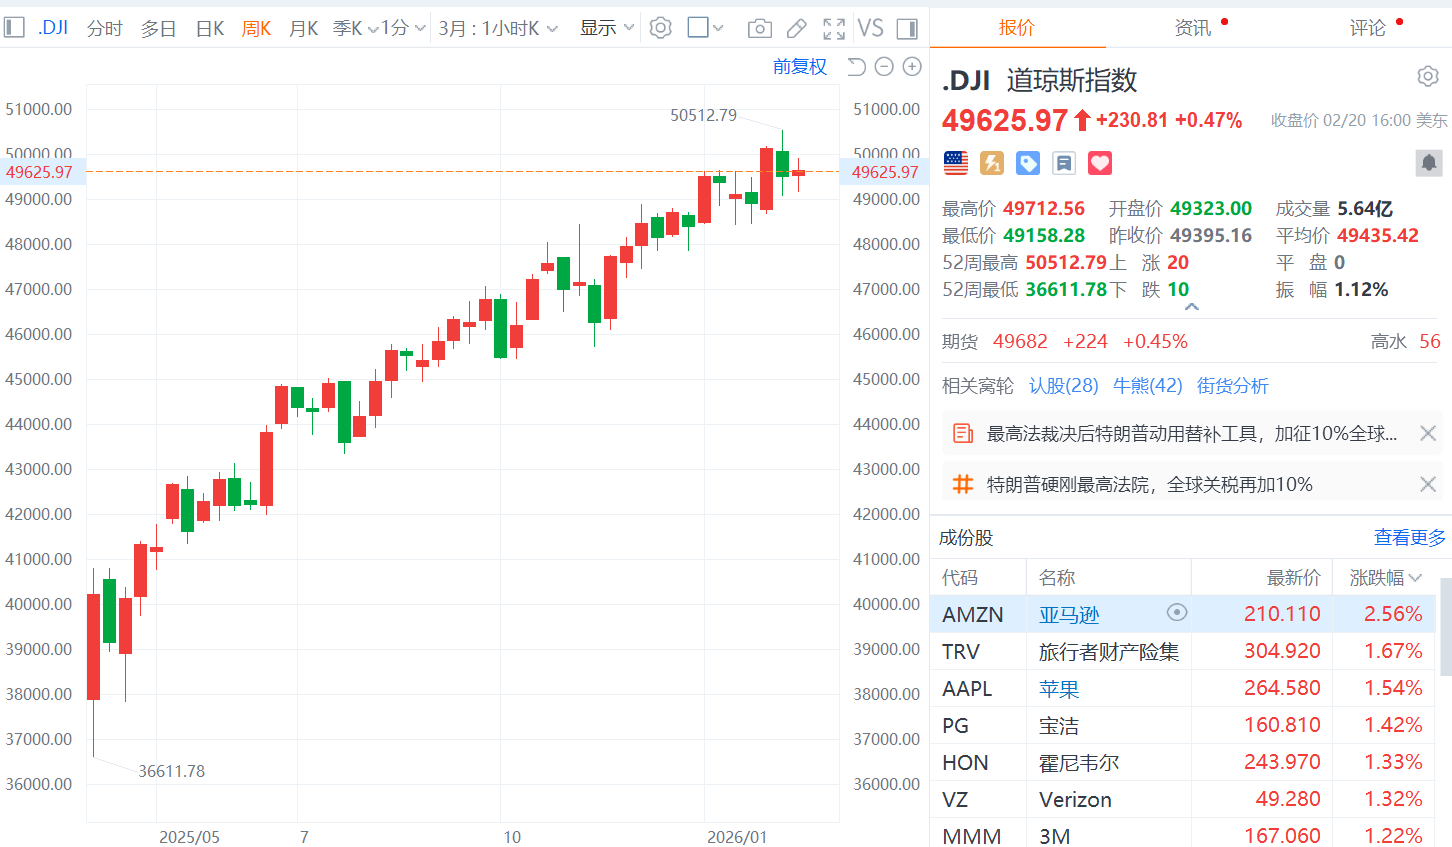Click the zoom out minus icon

tap(884, 67)
